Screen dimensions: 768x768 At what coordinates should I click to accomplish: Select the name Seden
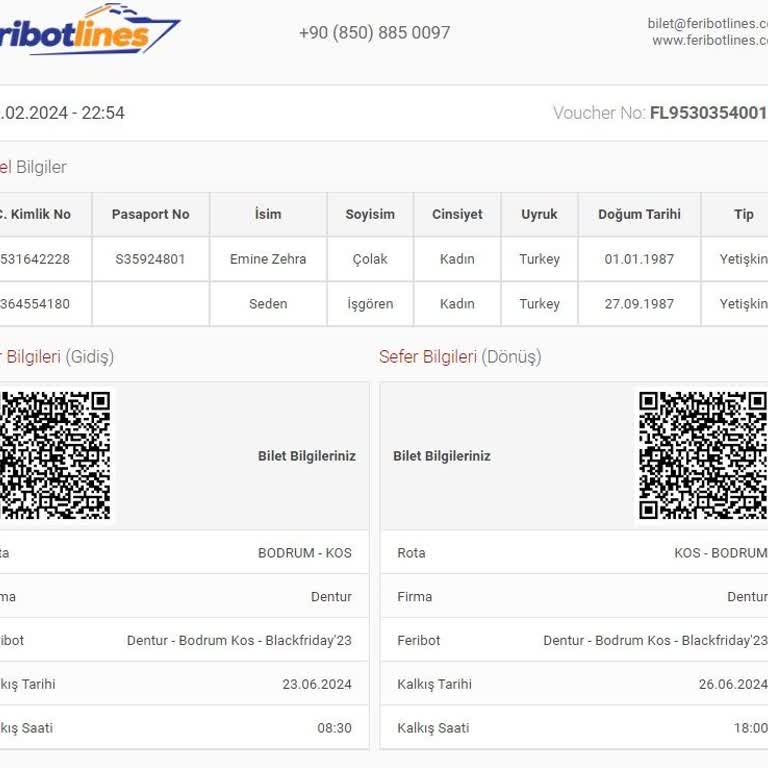pos(268,304)
